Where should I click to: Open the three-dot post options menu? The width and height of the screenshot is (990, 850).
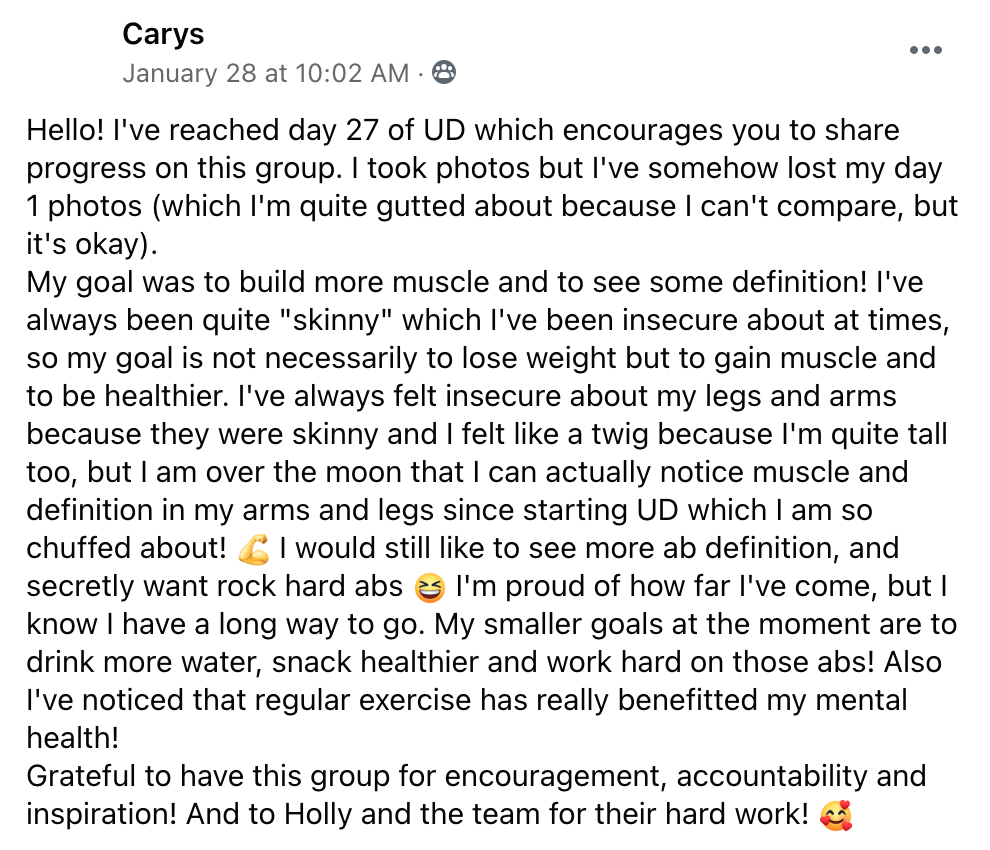(x=925, y=51)
